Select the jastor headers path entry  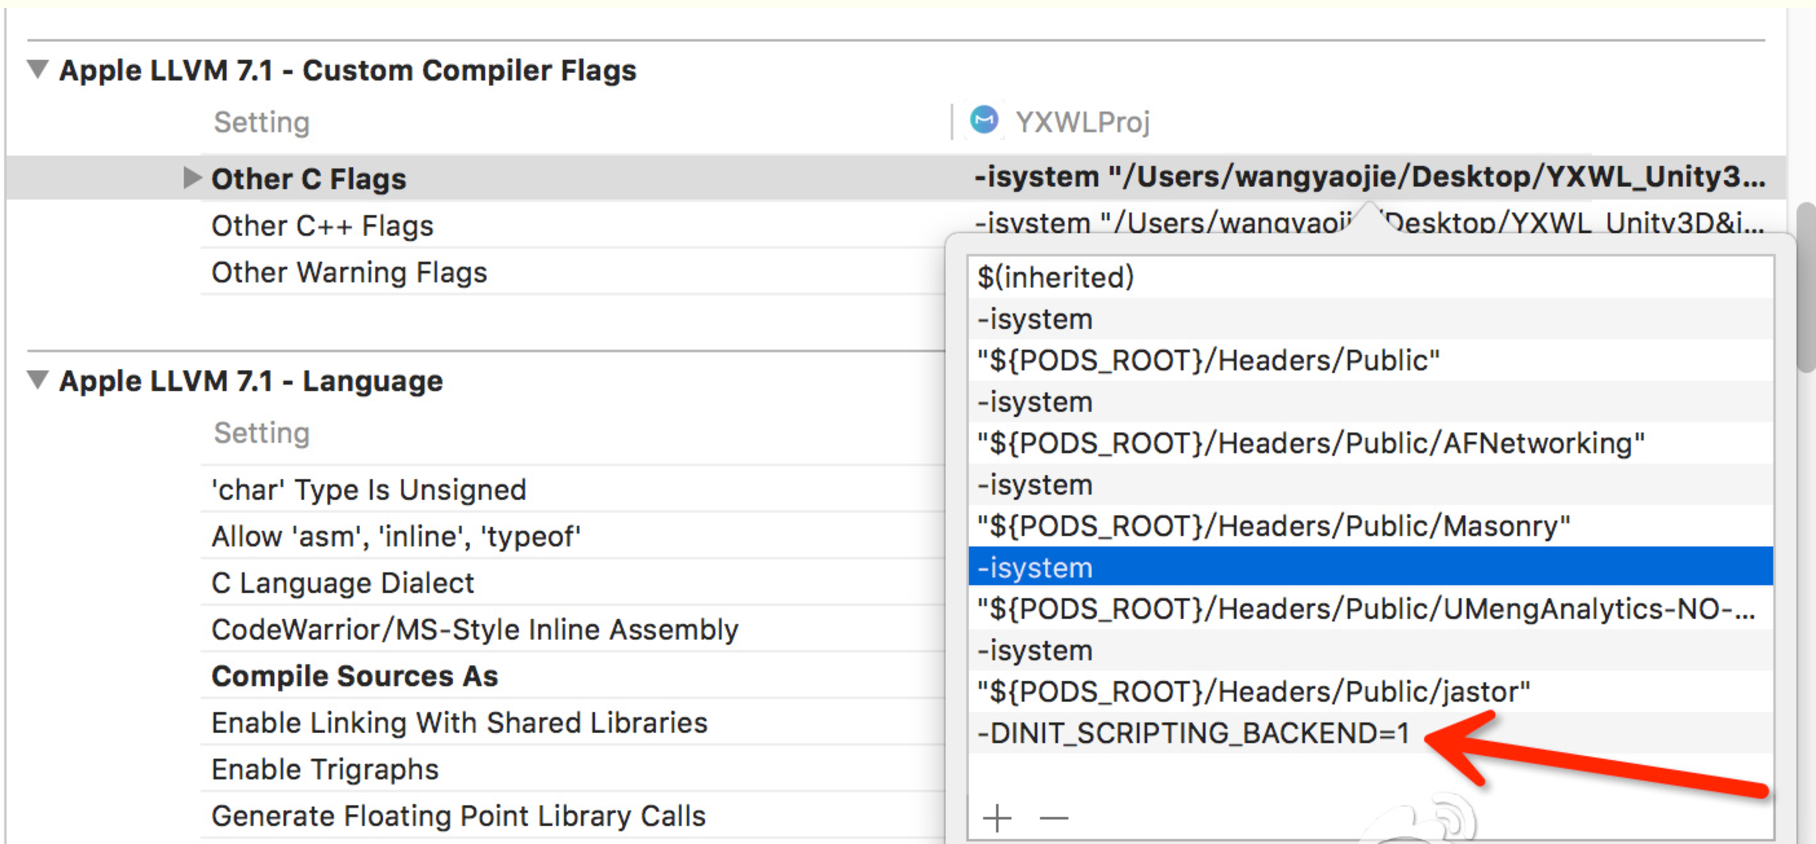tap(1371, 691)
